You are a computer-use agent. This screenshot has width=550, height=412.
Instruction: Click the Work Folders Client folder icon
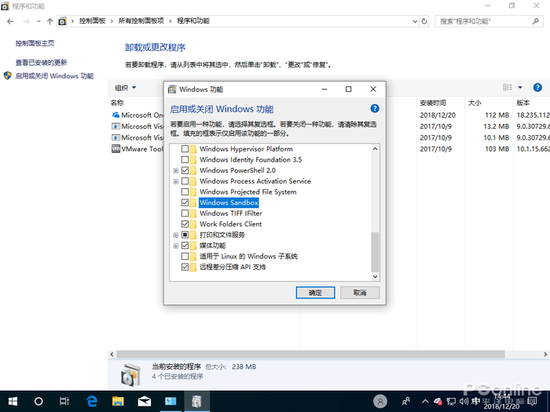[x=194, y=224]
